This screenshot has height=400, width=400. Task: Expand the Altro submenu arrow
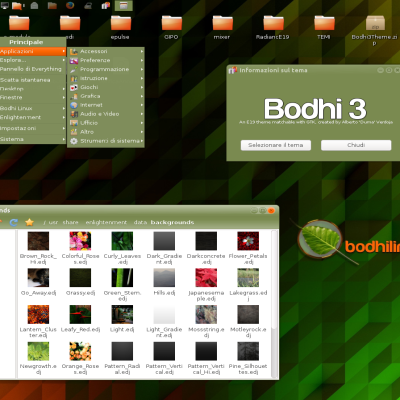(142, 132)
